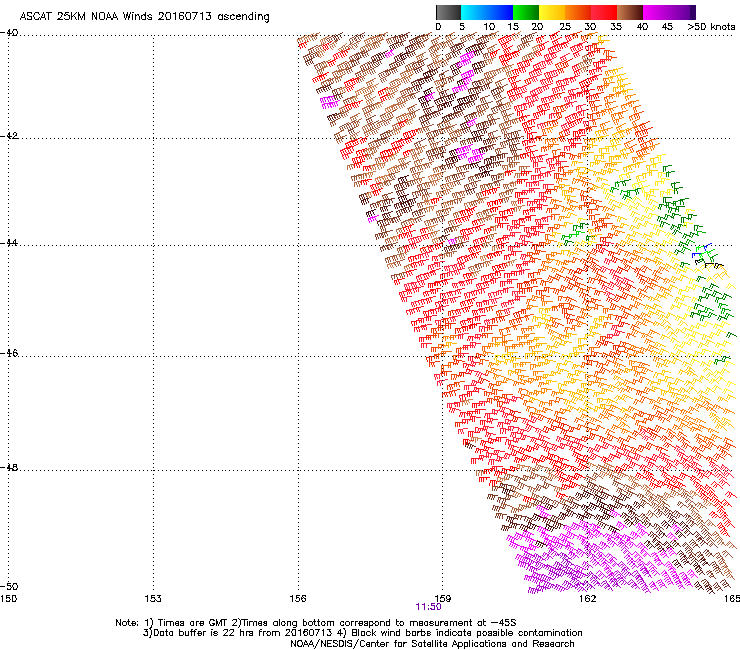Pick the brown 35-40 knots legend segment
The height and width of the screenshot is (650, 740).
click(630, 12)
